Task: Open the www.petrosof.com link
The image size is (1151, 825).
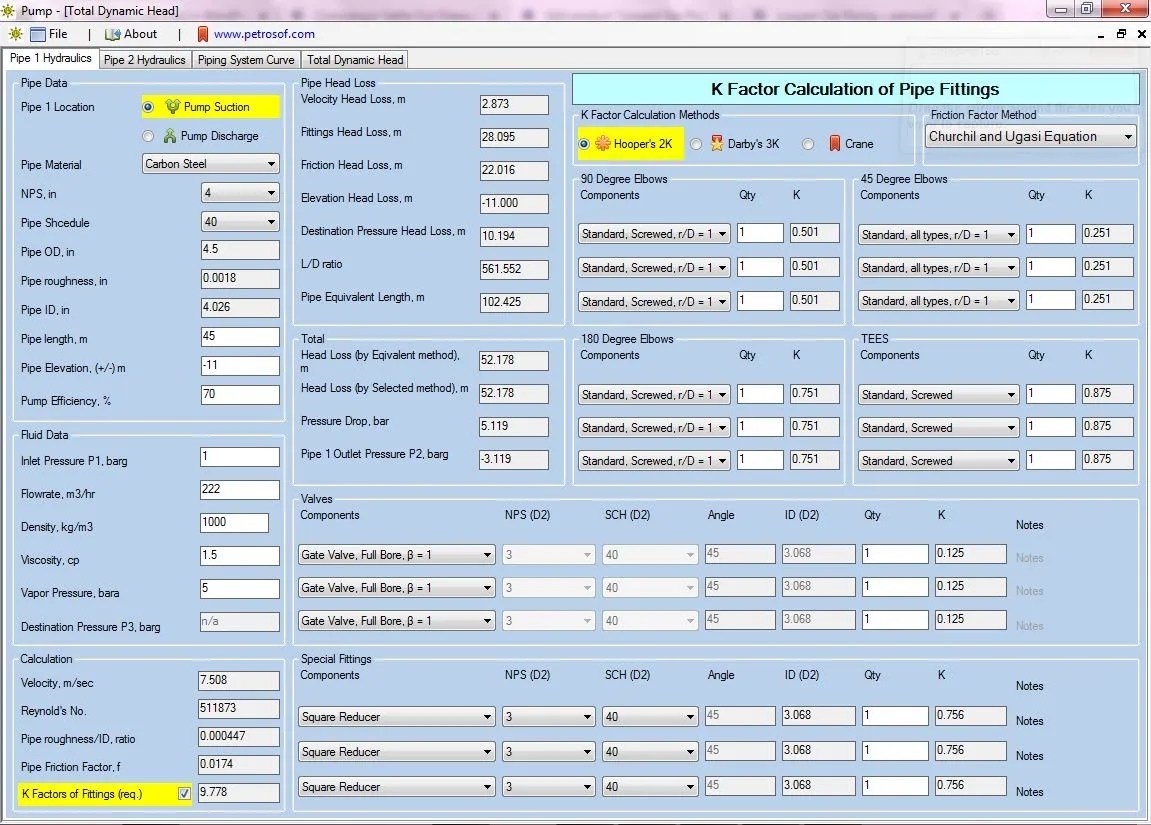Action: click(264, 34)
